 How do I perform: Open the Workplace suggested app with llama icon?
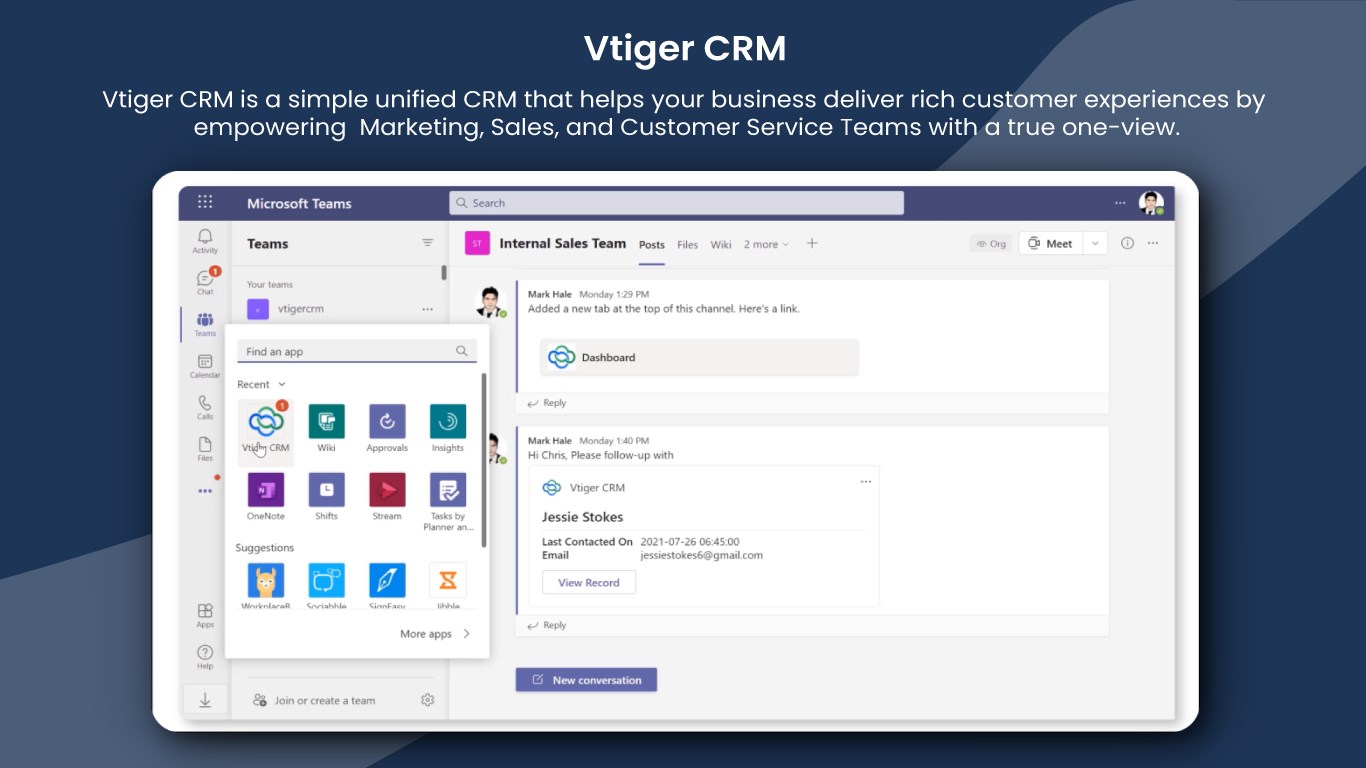[266, 586]
